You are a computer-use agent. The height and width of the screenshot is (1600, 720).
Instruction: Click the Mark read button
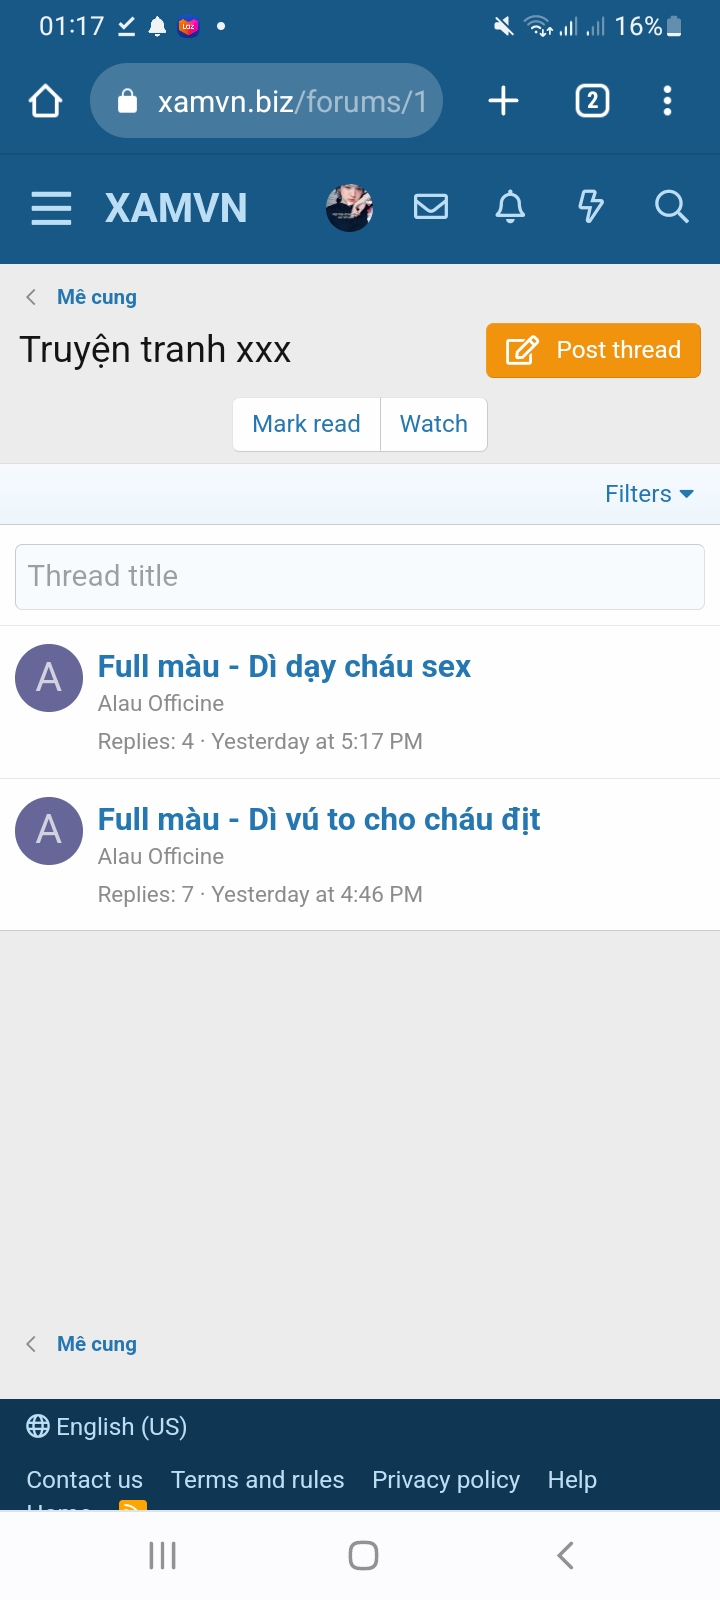pyautogui.click(x=306, y=424)
